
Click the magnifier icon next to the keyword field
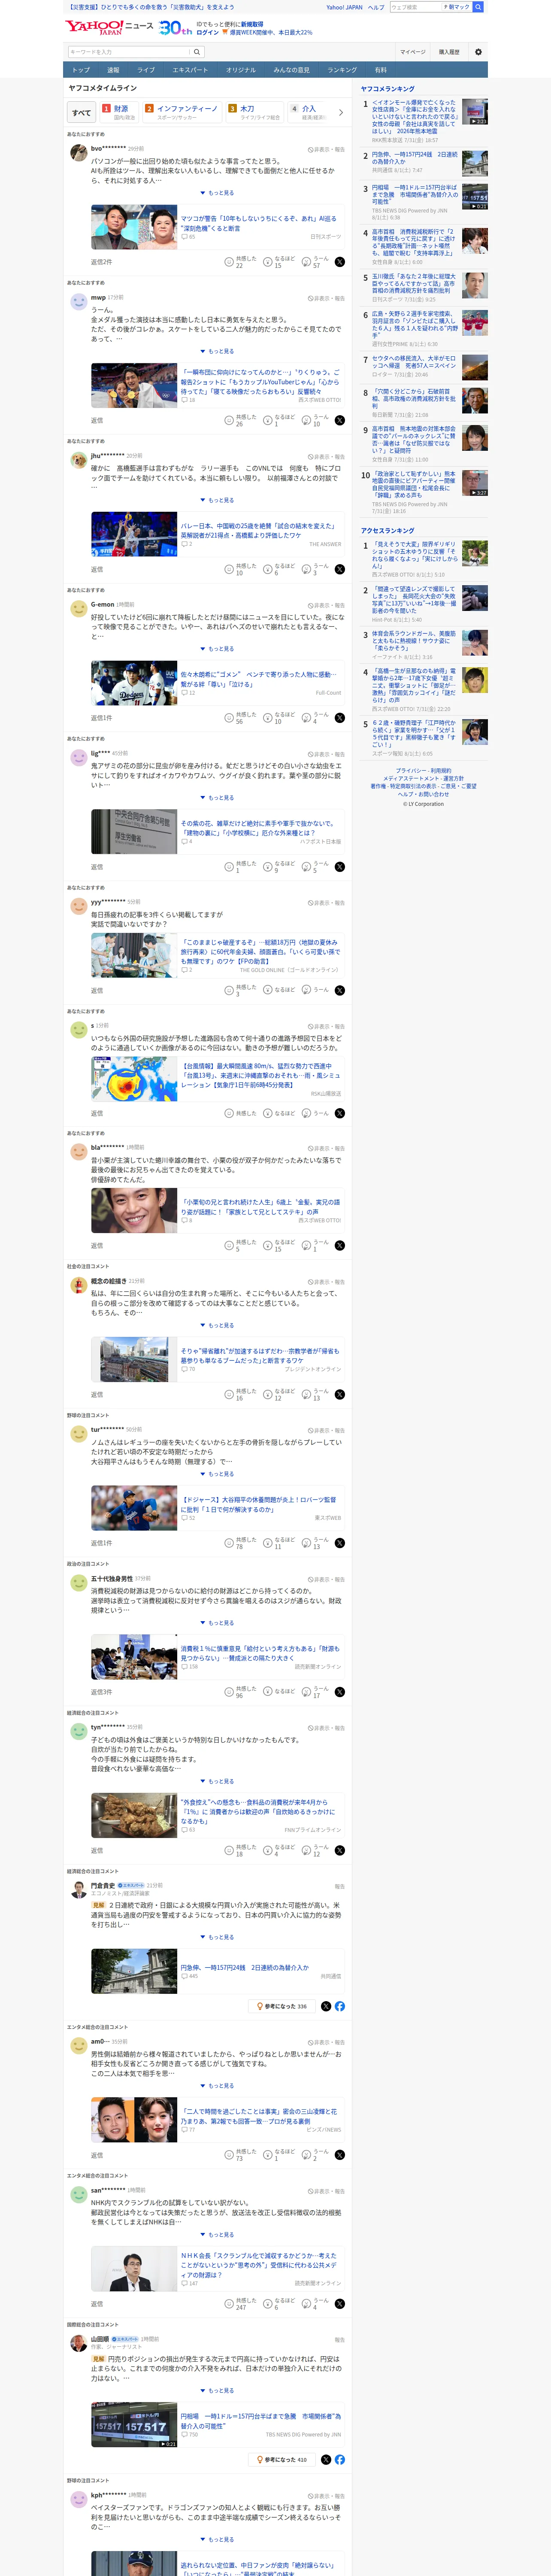[197, 52]
